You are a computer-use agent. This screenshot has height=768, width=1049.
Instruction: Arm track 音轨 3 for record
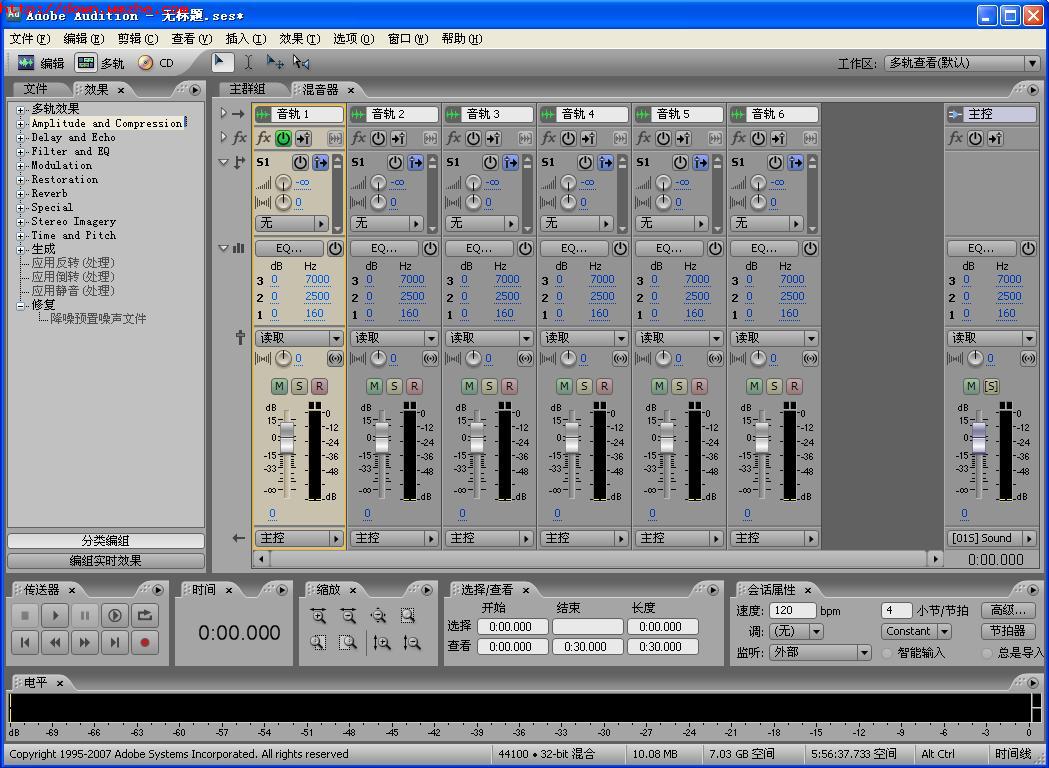tap(509, 386)
